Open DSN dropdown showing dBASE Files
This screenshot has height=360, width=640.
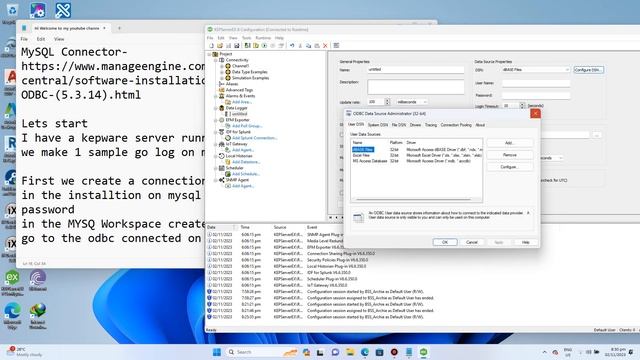[536, 70]
